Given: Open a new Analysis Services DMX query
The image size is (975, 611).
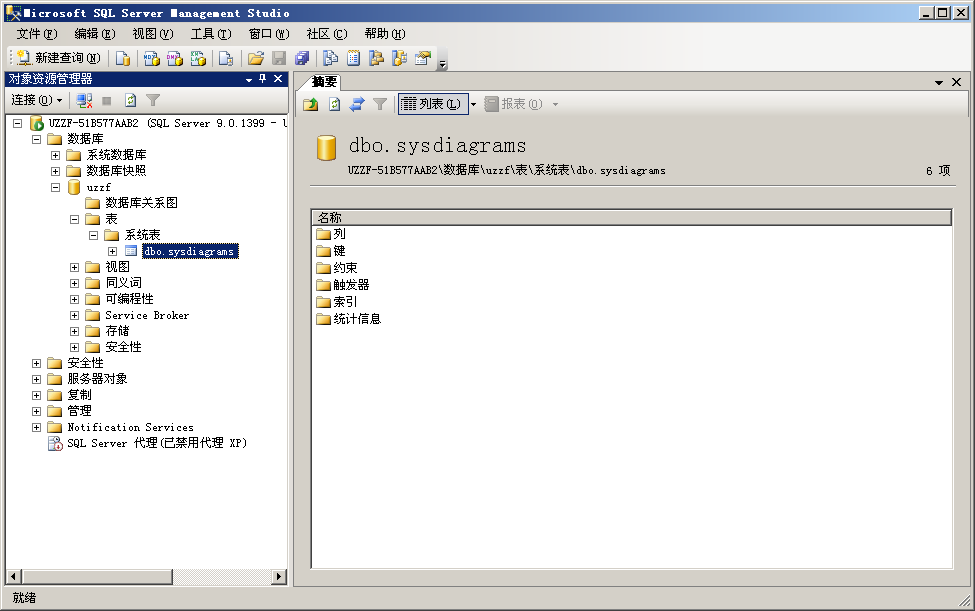Looking at the screenshot, I should [x=175, y=58].
